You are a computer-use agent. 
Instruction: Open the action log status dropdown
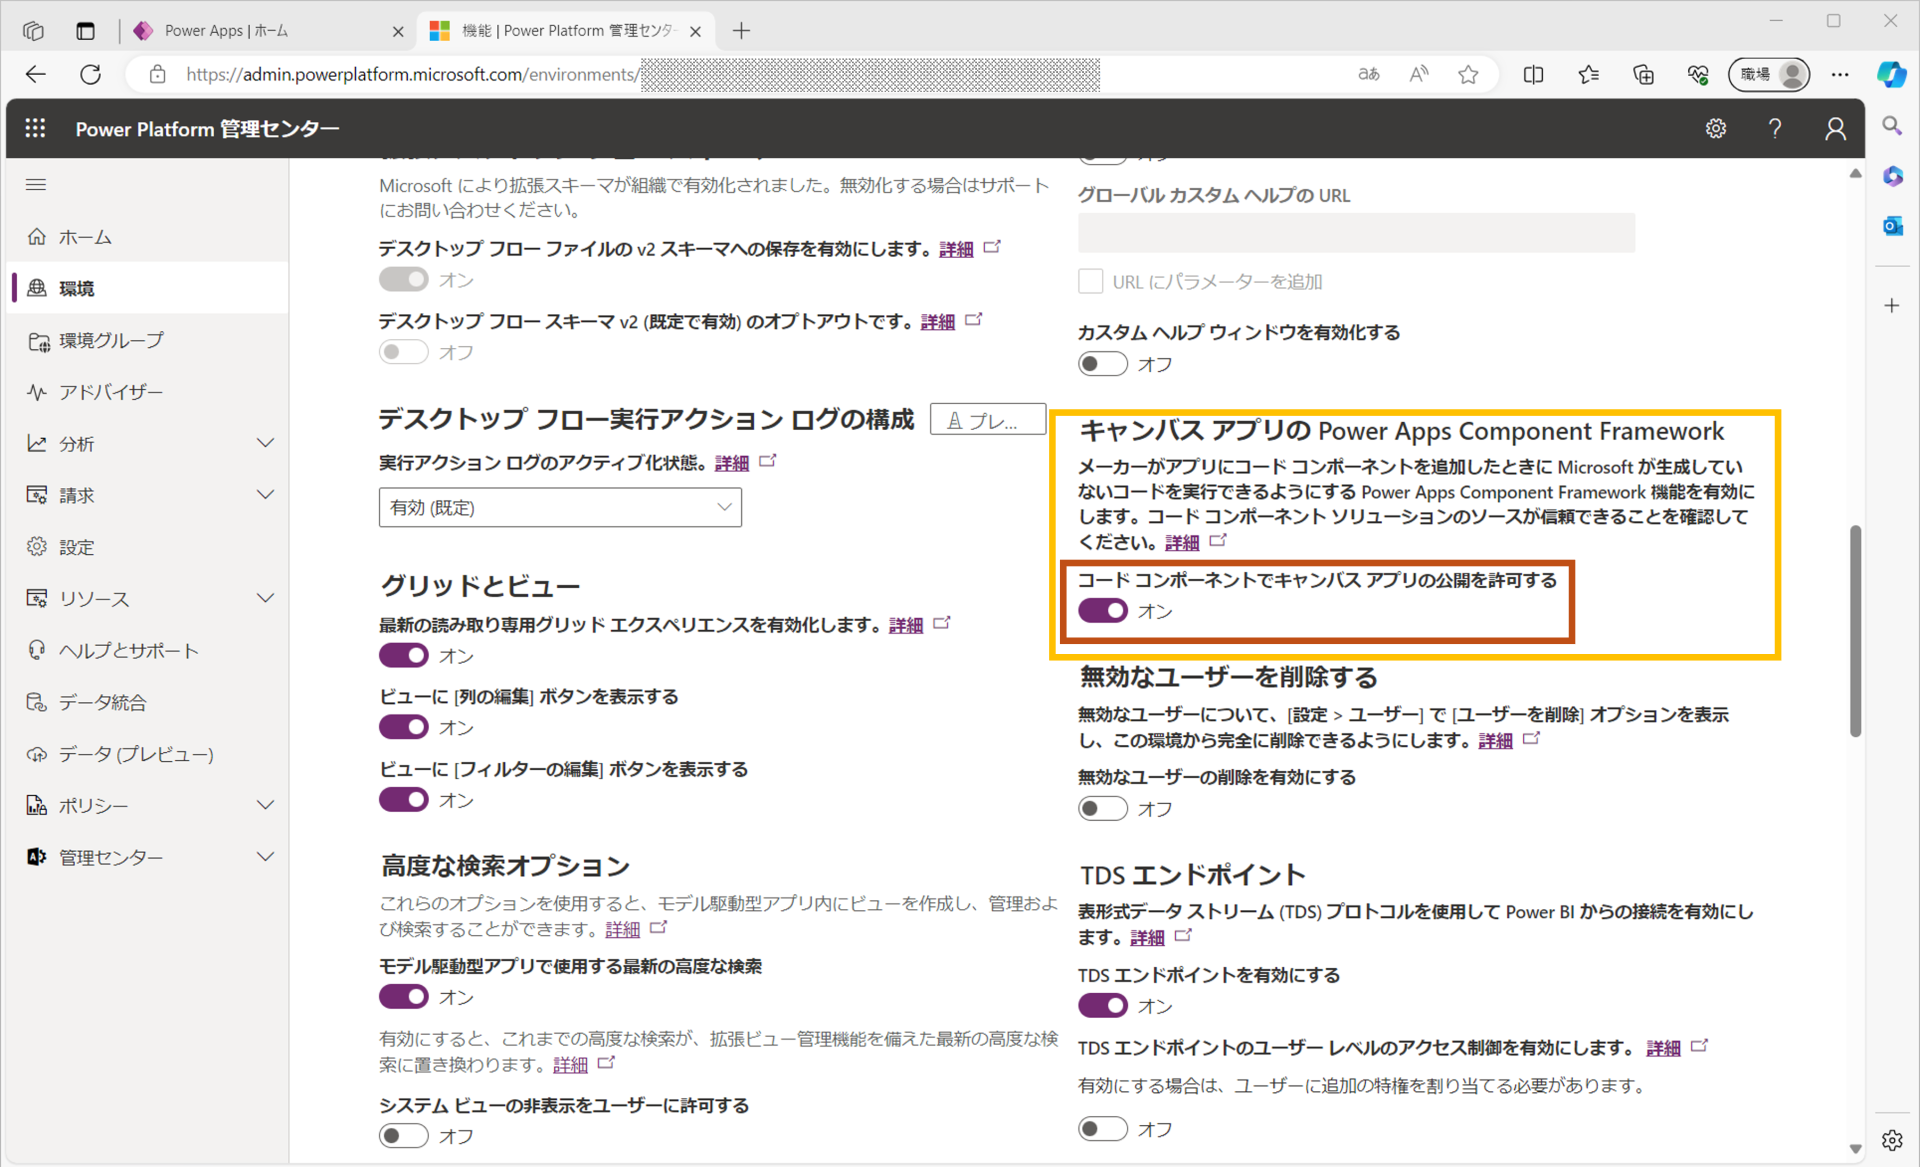(560, 507)
